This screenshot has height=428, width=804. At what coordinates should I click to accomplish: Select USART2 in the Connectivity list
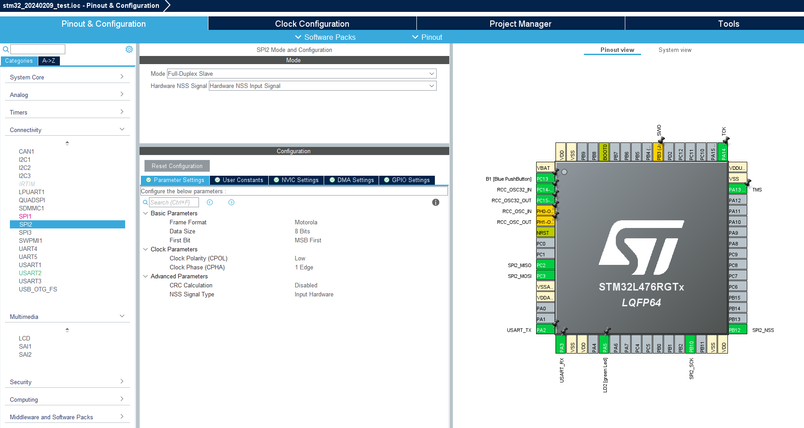tap(30, 273)
